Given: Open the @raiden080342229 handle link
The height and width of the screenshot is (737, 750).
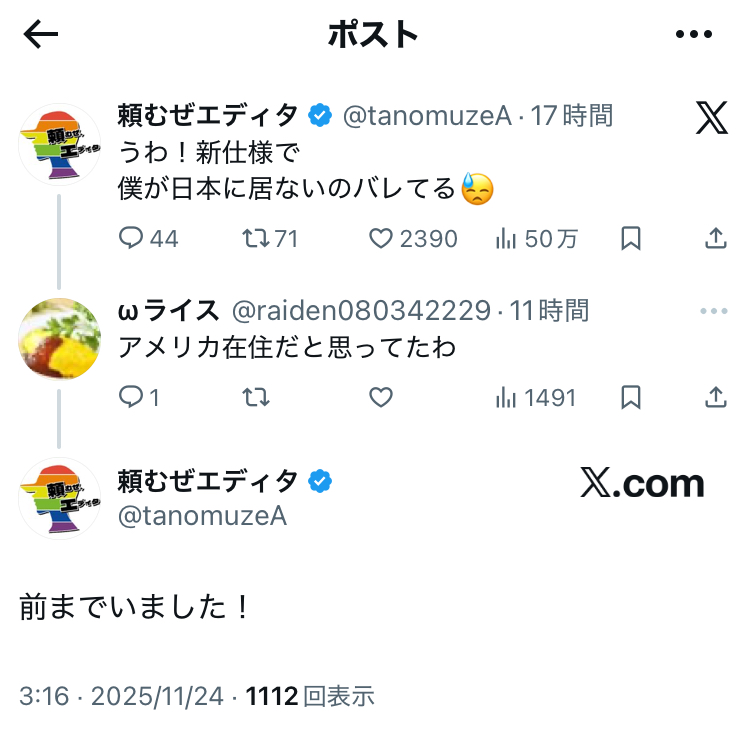Looking at the screenshot, I should (x=361, y=311).
